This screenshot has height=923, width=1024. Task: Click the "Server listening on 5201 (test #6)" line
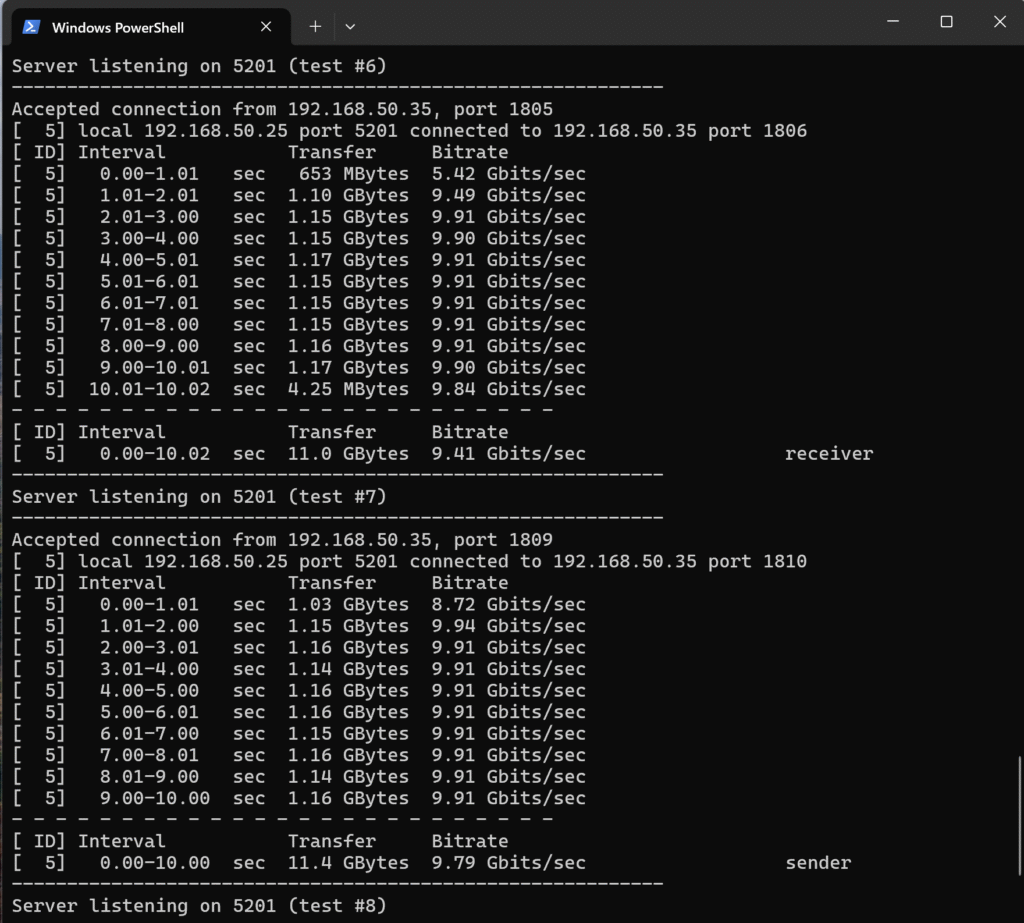click(x=199, y=66)
